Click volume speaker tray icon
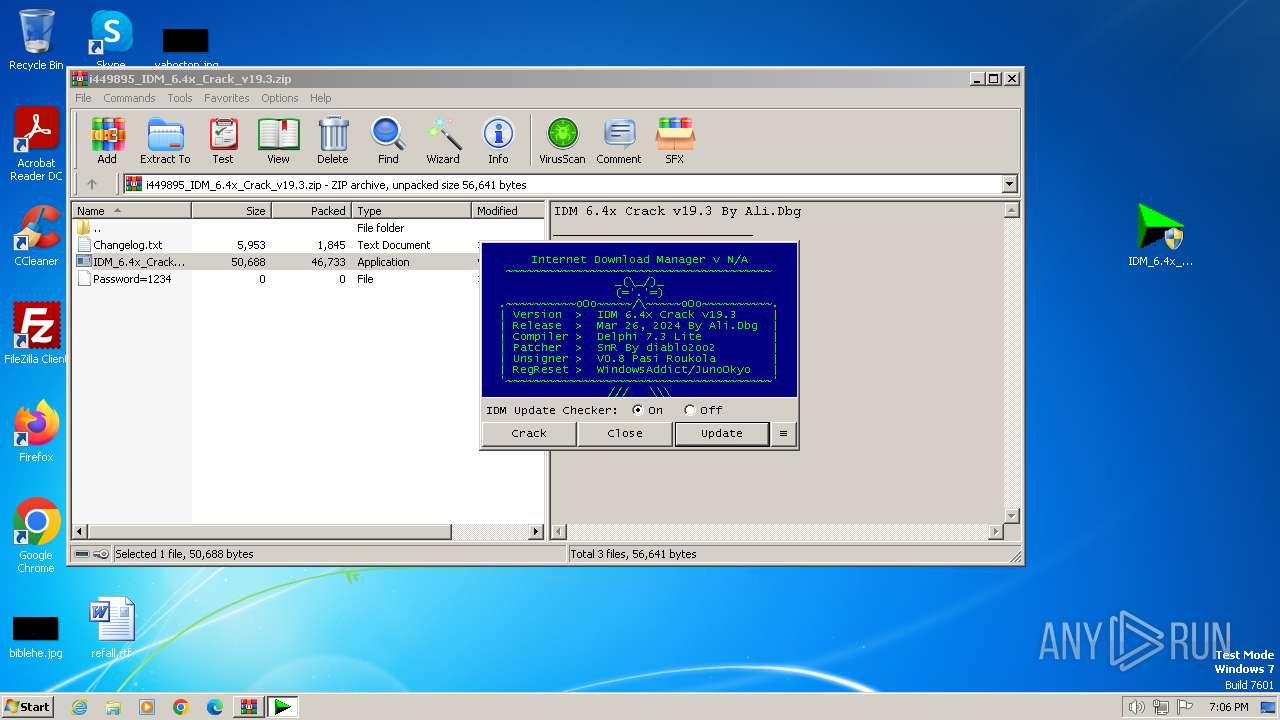Screen dimensions: 1280x720 pos(1136,707)
